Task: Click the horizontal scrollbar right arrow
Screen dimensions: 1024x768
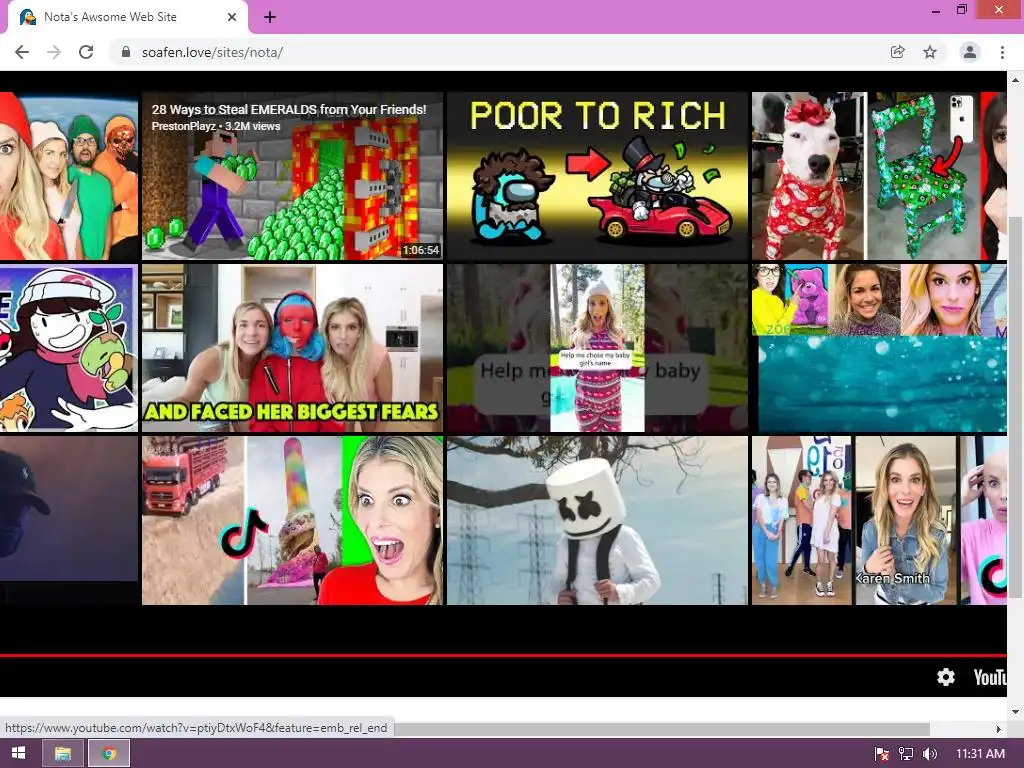Action: (x=999, y=729)
